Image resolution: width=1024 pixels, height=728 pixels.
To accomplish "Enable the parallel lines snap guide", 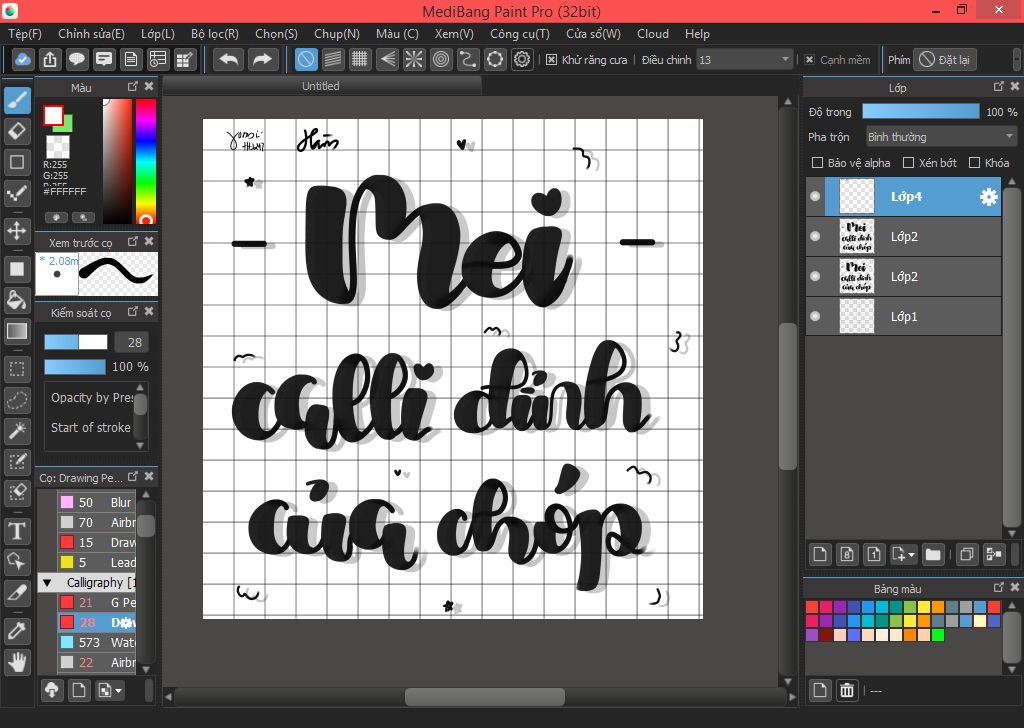I will [333, 59].
